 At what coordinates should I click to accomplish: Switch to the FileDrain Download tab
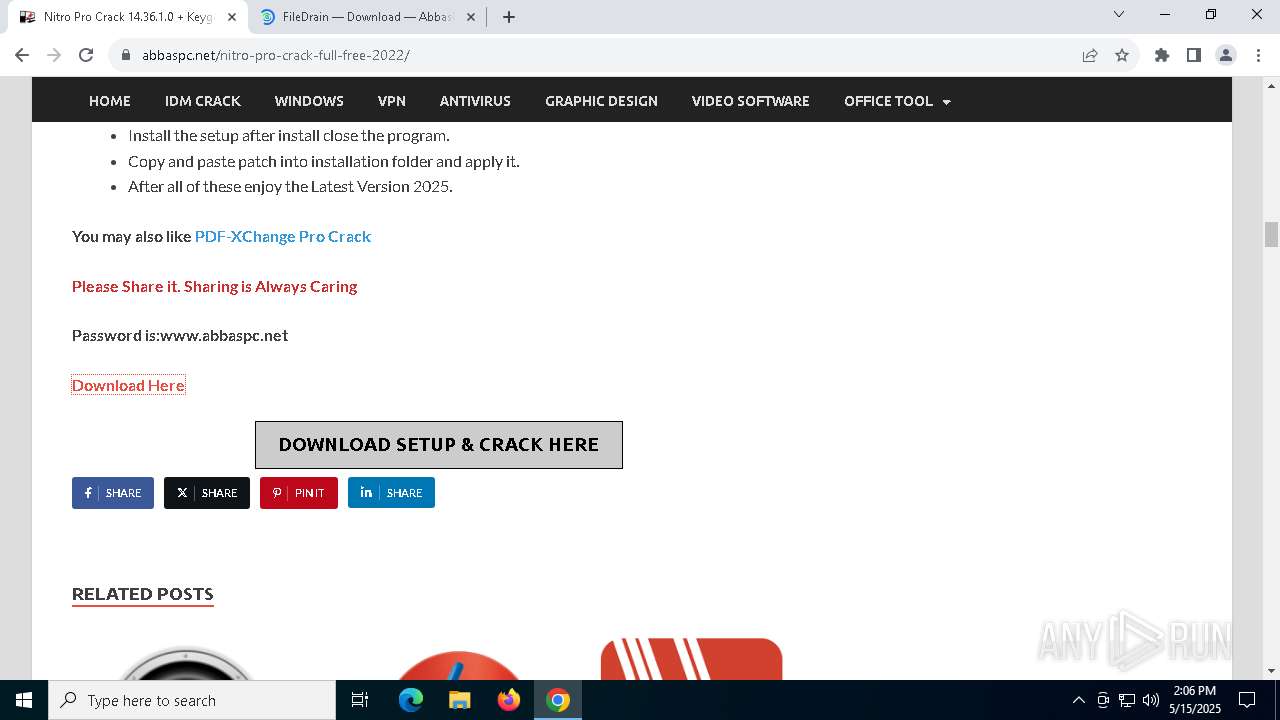(369, 17)
